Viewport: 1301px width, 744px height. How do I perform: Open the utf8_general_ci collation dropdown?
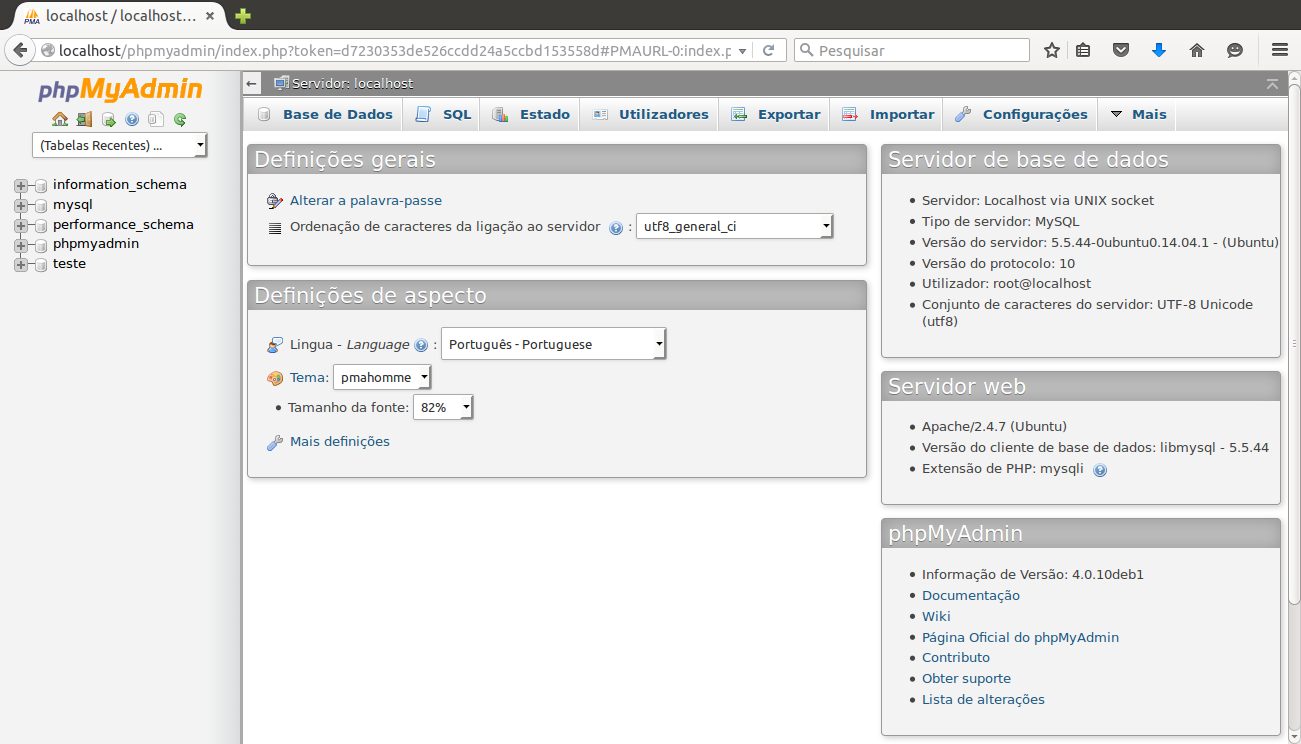point(734,227)
